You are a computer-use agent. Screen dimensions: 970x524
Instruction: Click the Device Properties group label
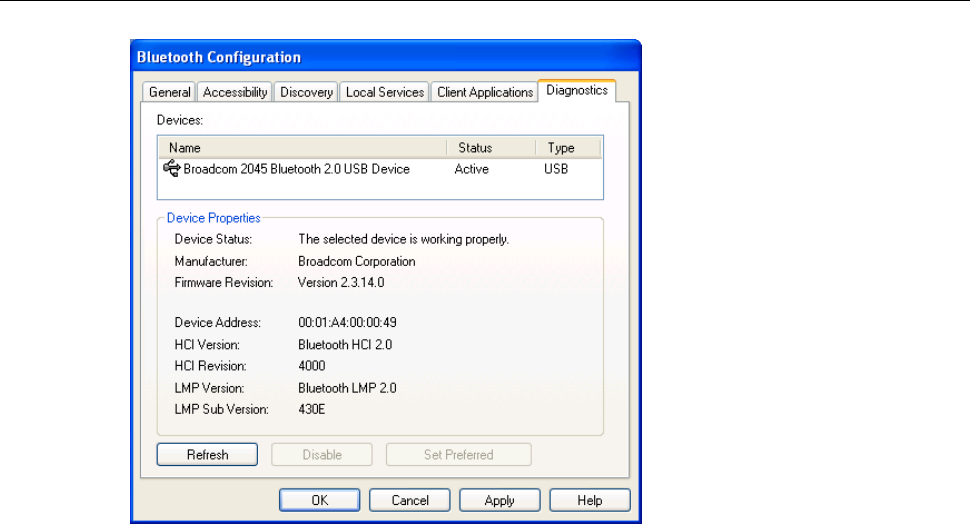(213, 218)
